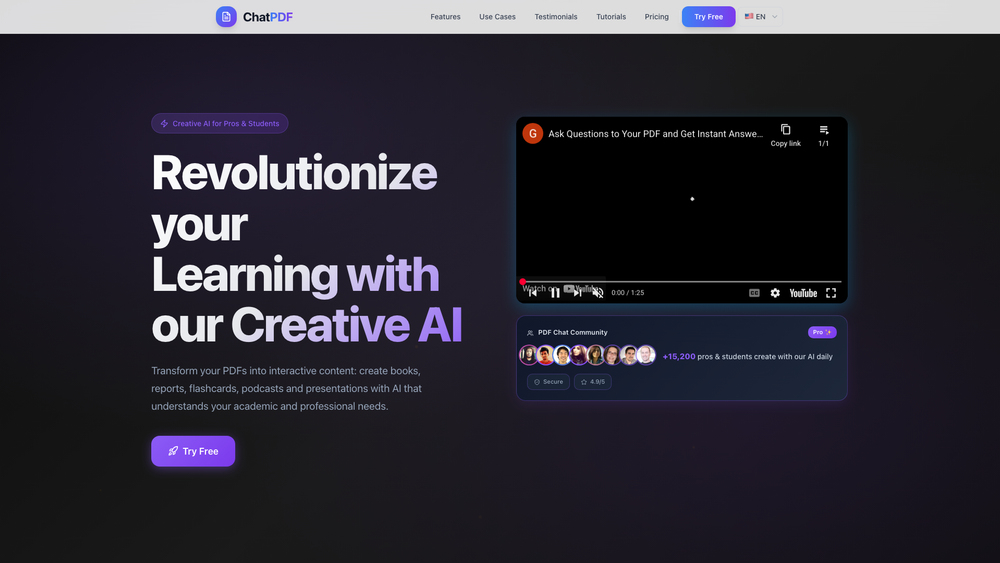Click the last community avatar
This screenshot has width=1000, height=563.
(646, 355)
